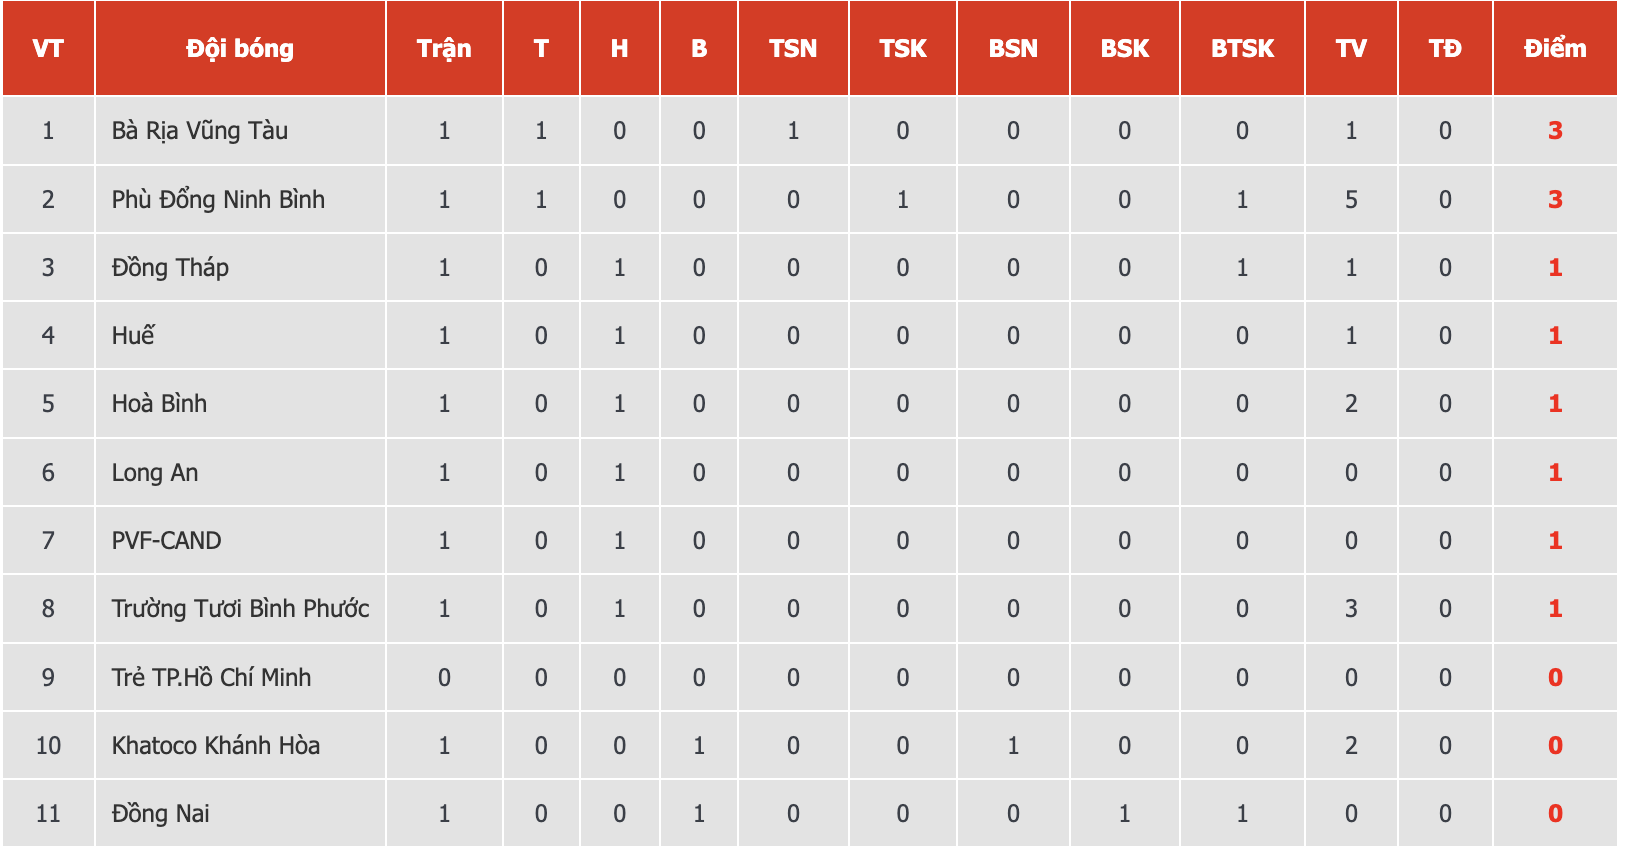This screenshot has height=852, width=1626.
Task: Click the Huế team name
Action: [x=133, y=335]
